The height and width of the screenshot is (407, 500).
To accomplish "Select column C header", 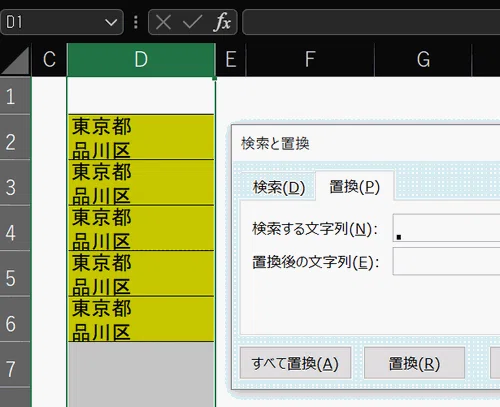I will click(x=49, y=60).
